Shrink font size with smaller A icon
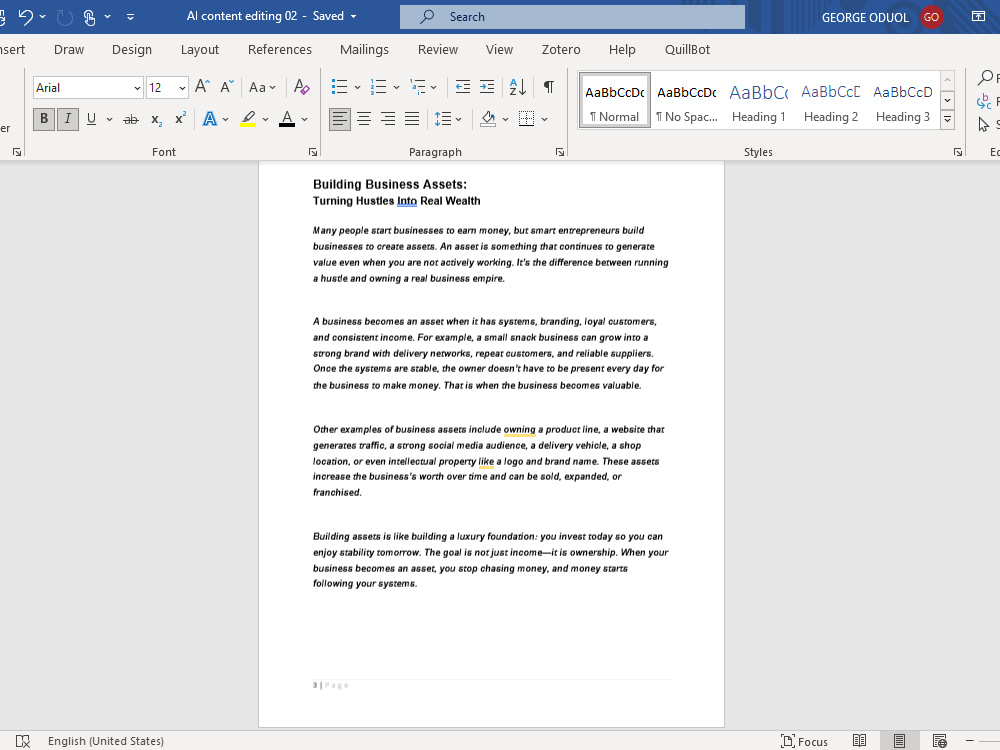The width and height of the screenshot is (1000, 750). (x=227, y=87)
